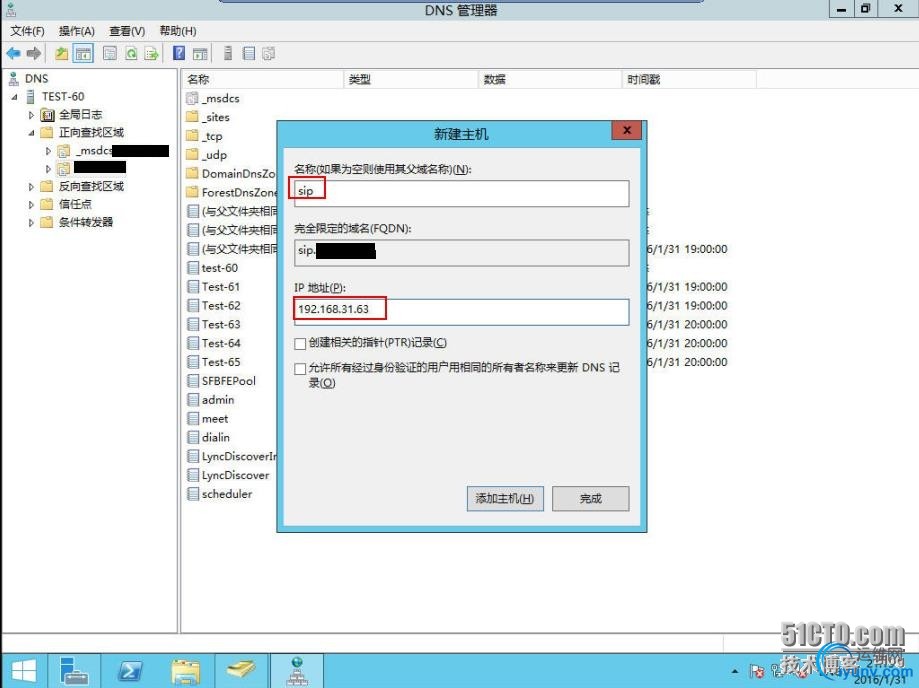The image size is (919, 688).
Task: Open Server Manager from the taskbar
Action: click(74, 671)
